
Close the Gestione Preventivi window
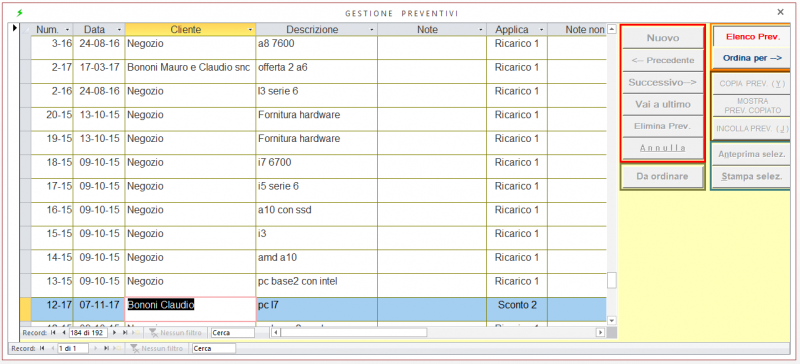coord(780,12)
